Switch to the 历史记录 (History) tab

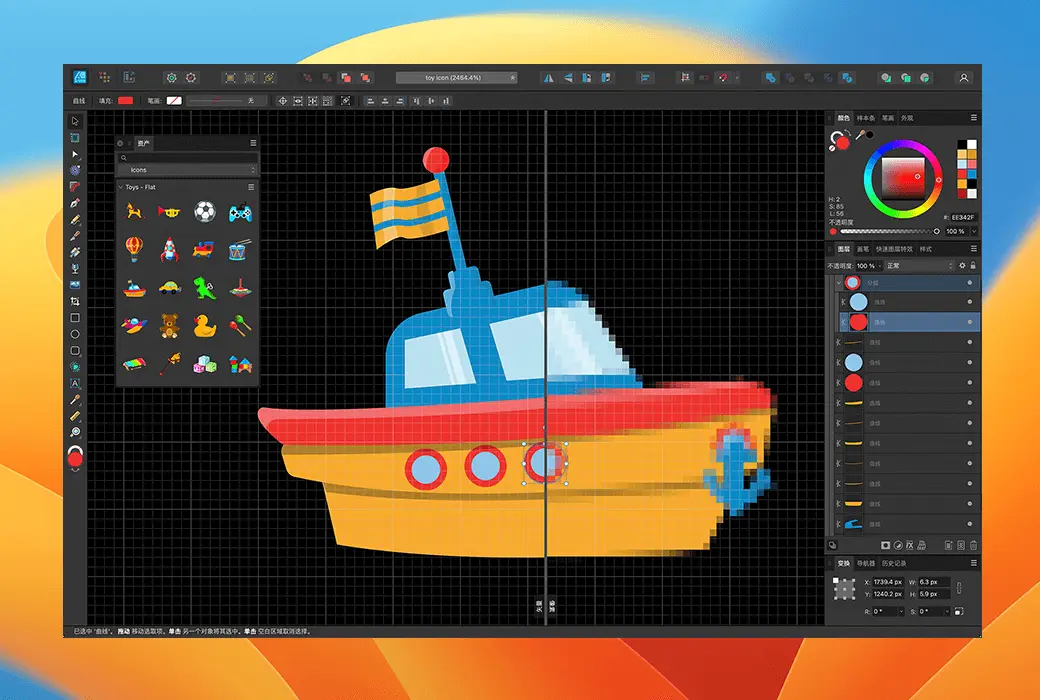tap(894, 563)
